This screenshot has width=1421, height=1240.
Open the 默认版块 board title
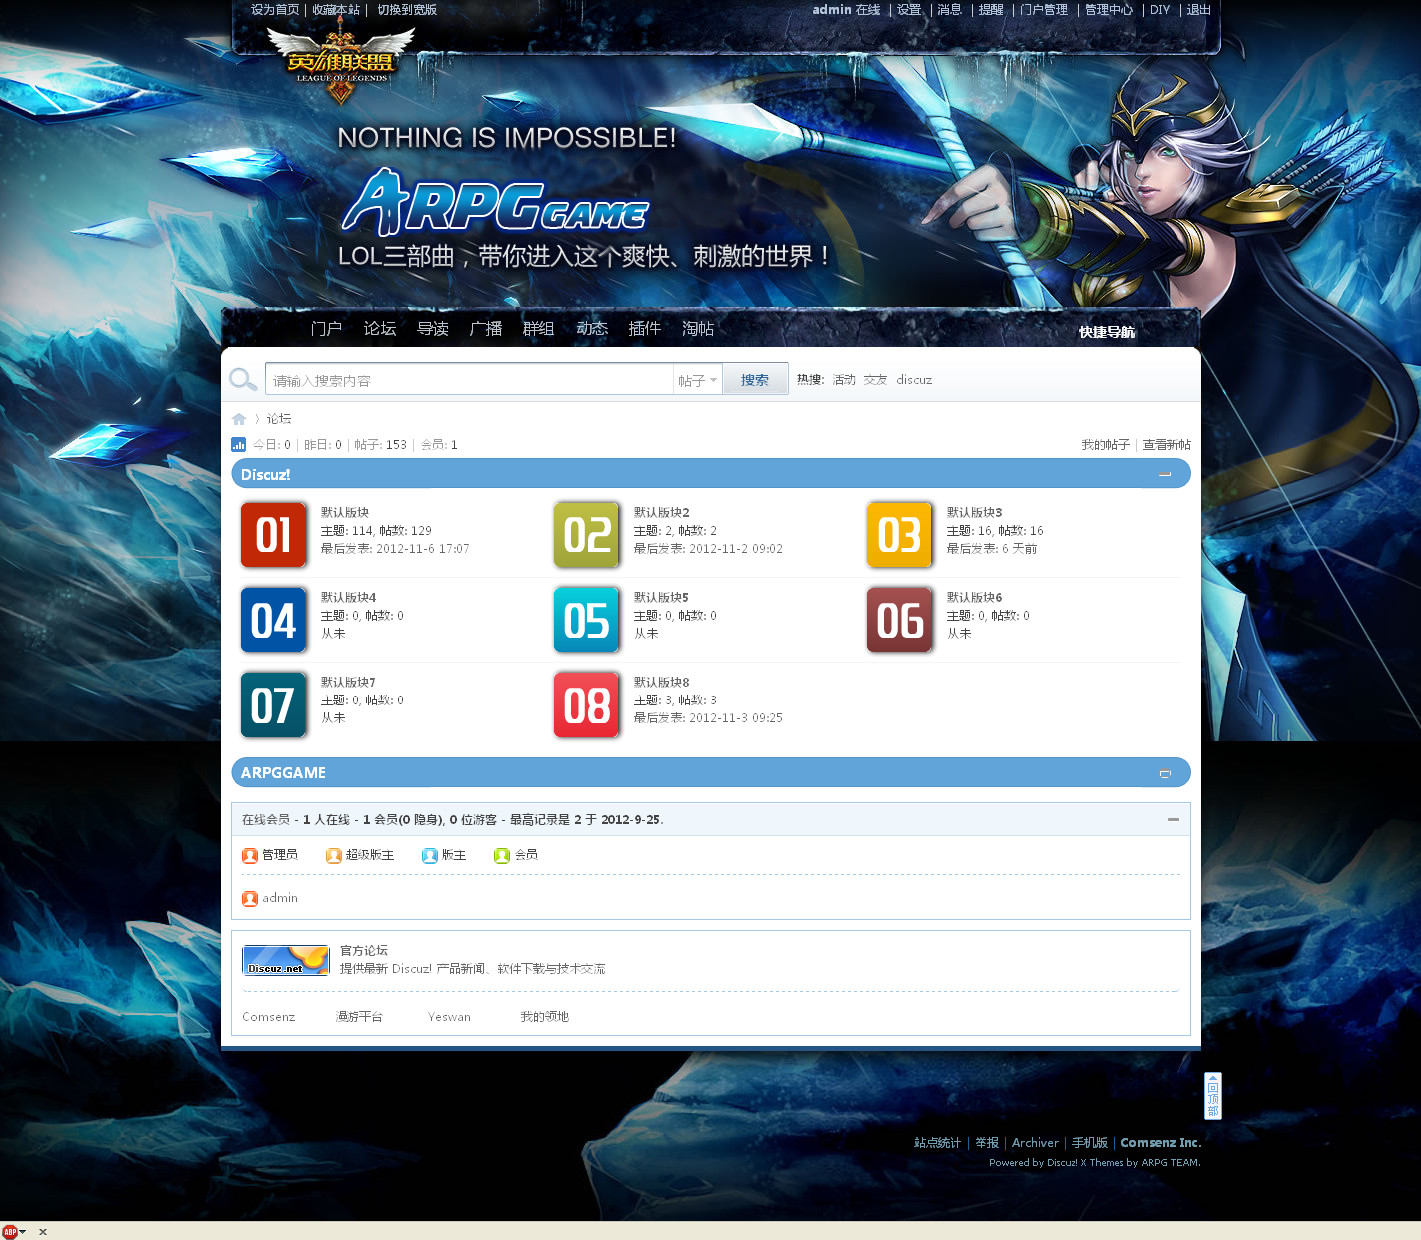(345, 512)
